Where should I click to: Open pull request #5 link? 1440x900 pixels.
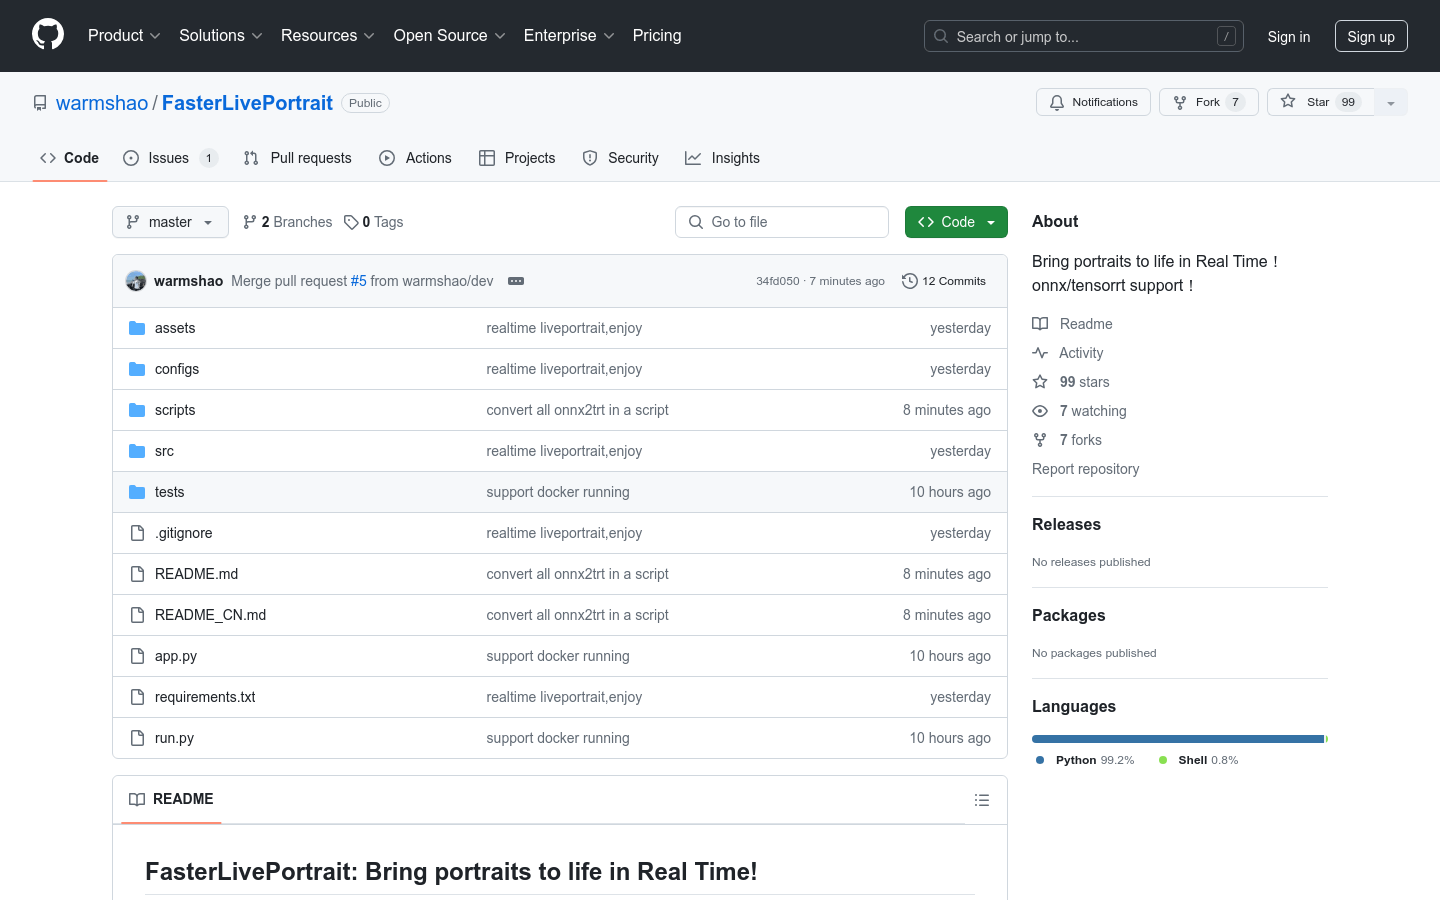tap(358, 281)
